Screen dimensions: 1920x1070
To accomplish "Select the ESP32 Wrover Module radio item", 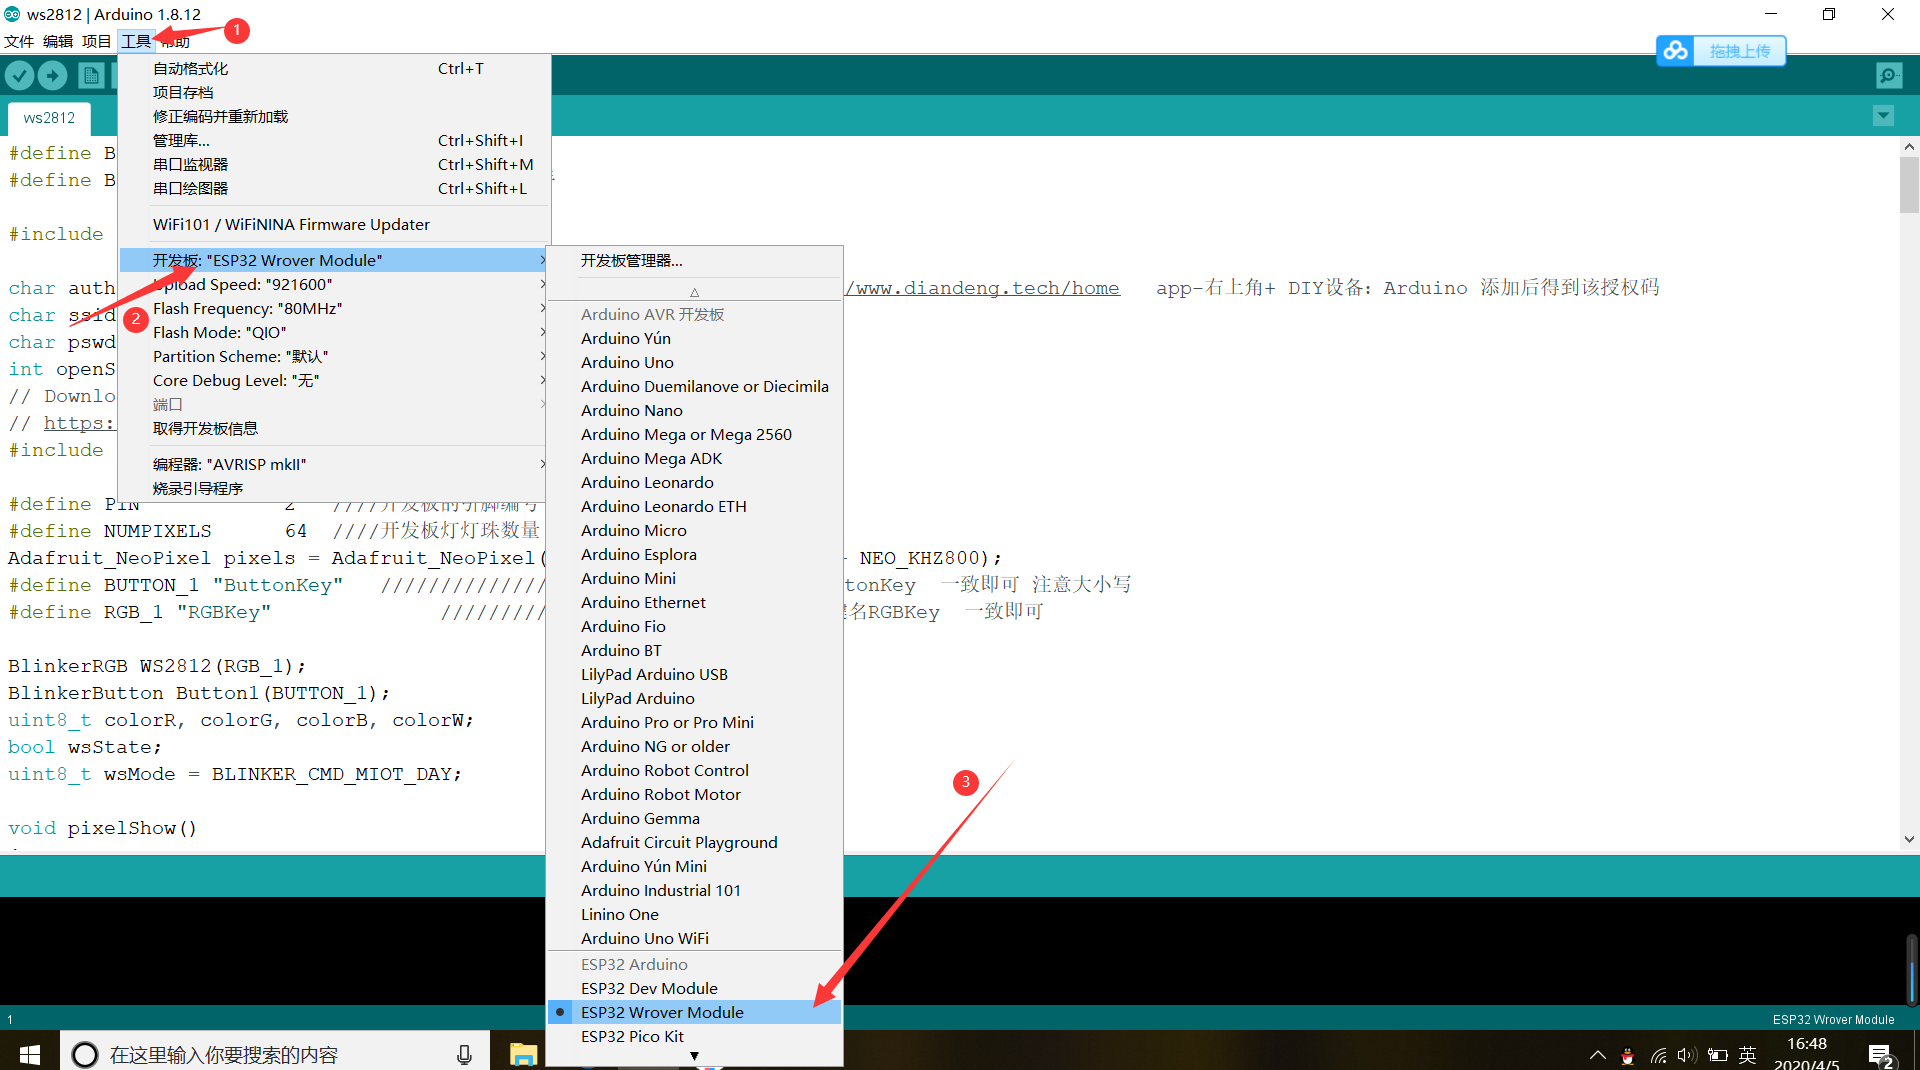I will 695,1012.
